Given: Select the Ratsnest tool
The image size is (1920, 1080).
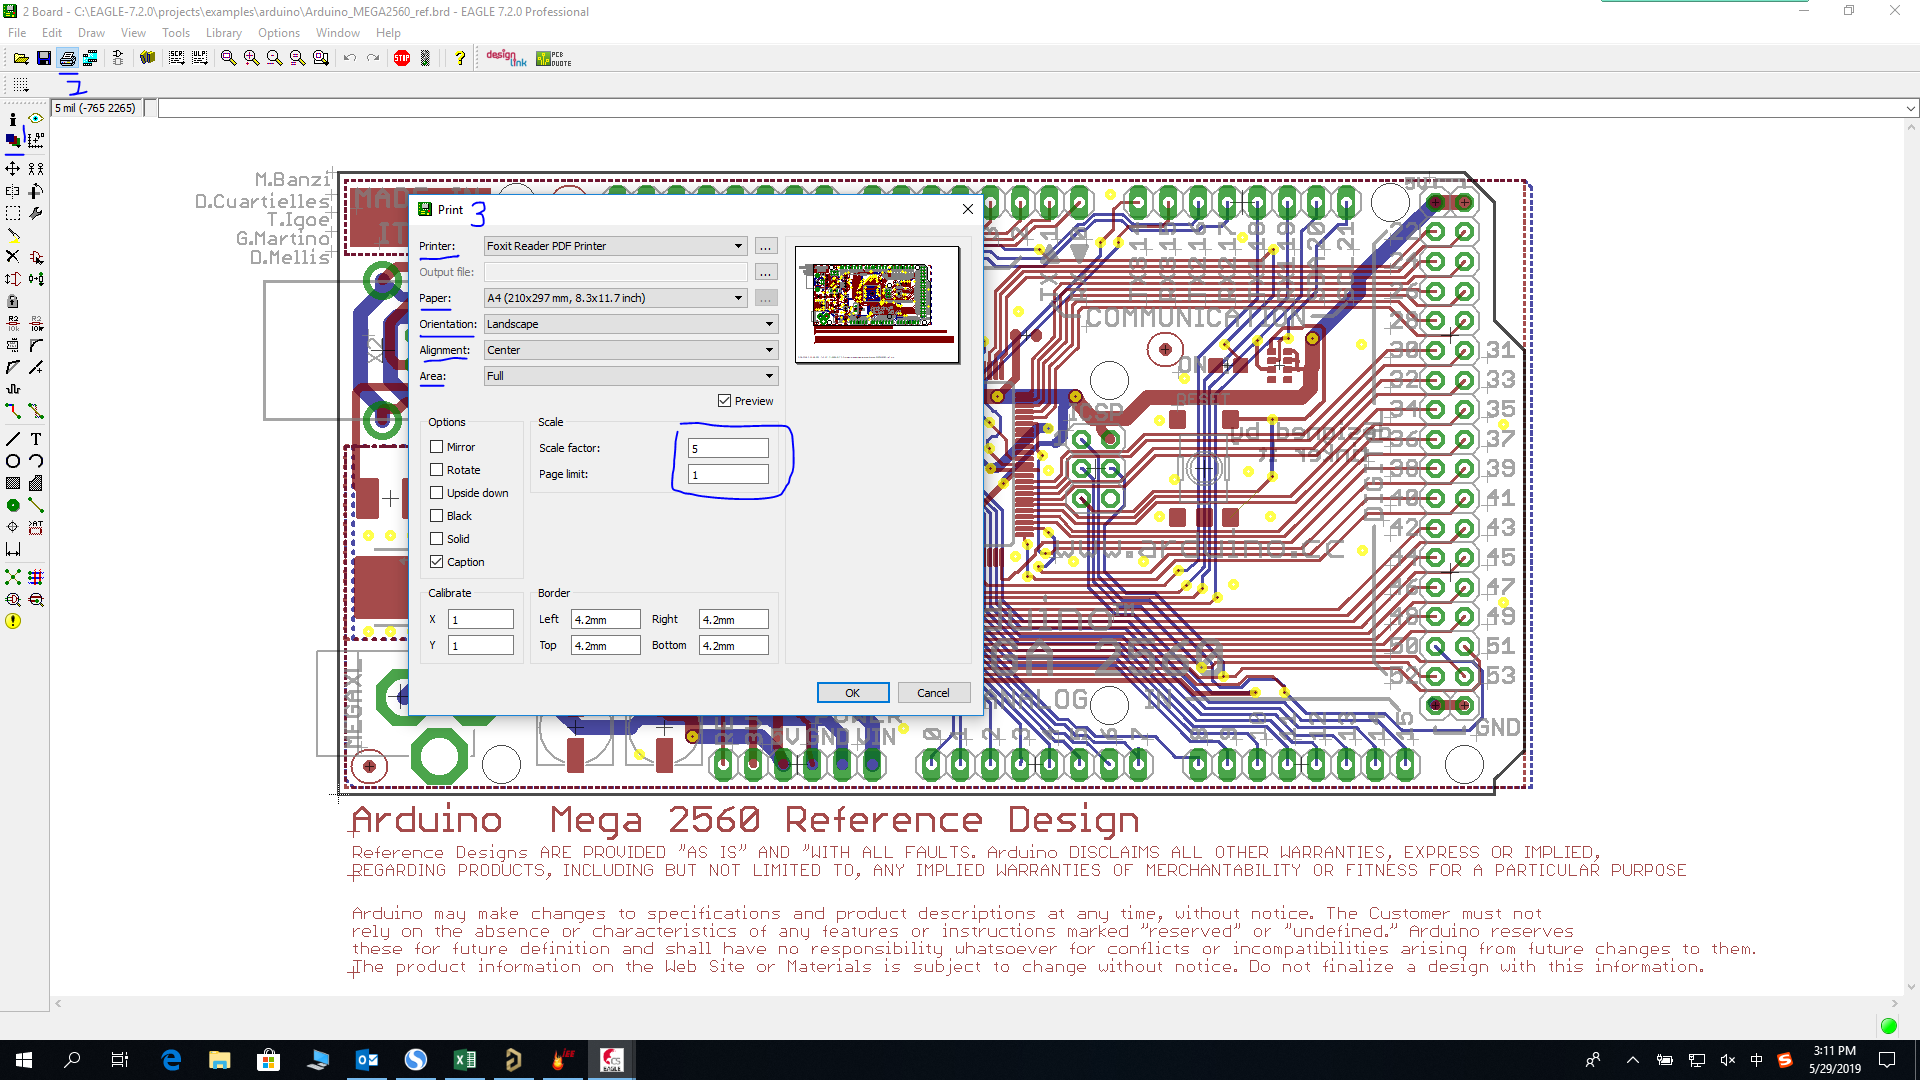Looking at the screenshot, I should point(13,577).
